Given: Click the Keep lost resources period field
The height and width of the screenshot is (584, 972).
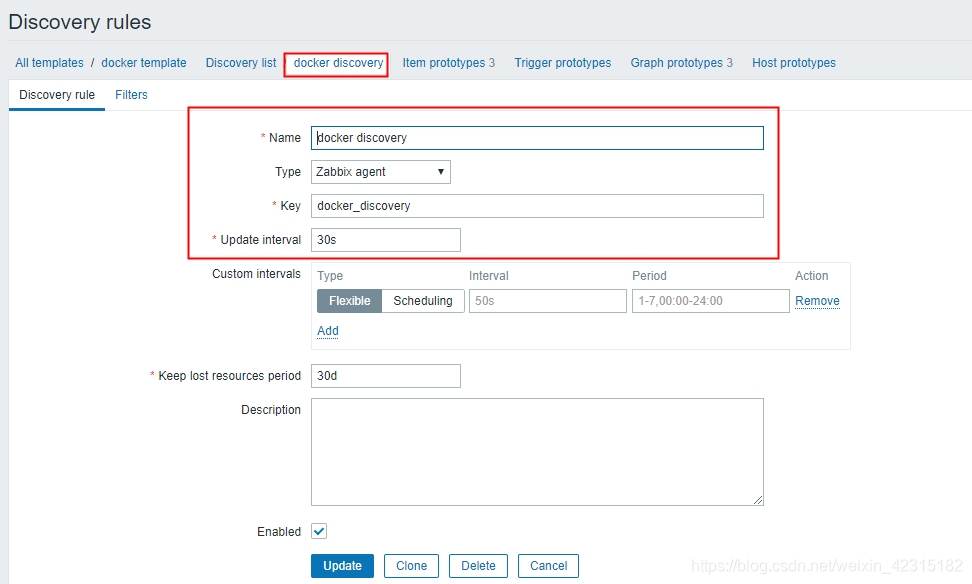Looking at the screenshot, I should 386,376.
